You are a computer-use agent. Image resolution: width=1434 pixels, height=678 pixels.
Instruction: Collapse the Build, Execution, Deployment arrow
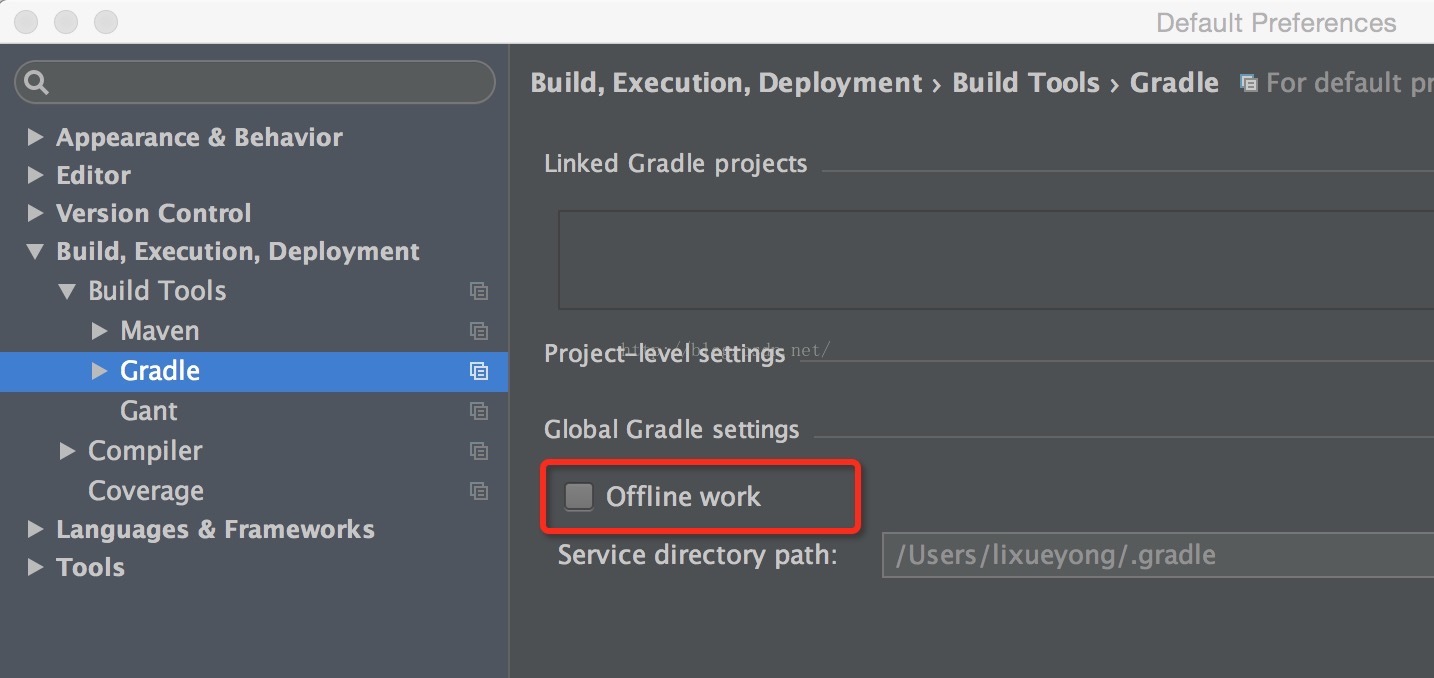(x=36, y=251)
